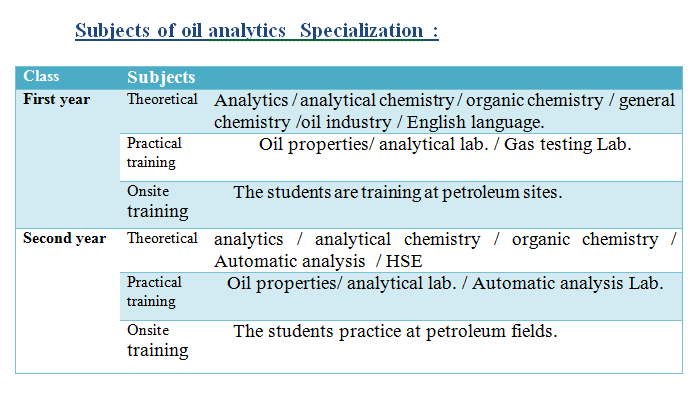Click the text 'Automatic analysis Lab.'
Image resolution: width=699 pixels, height=397 pixels.
(567, 283)
